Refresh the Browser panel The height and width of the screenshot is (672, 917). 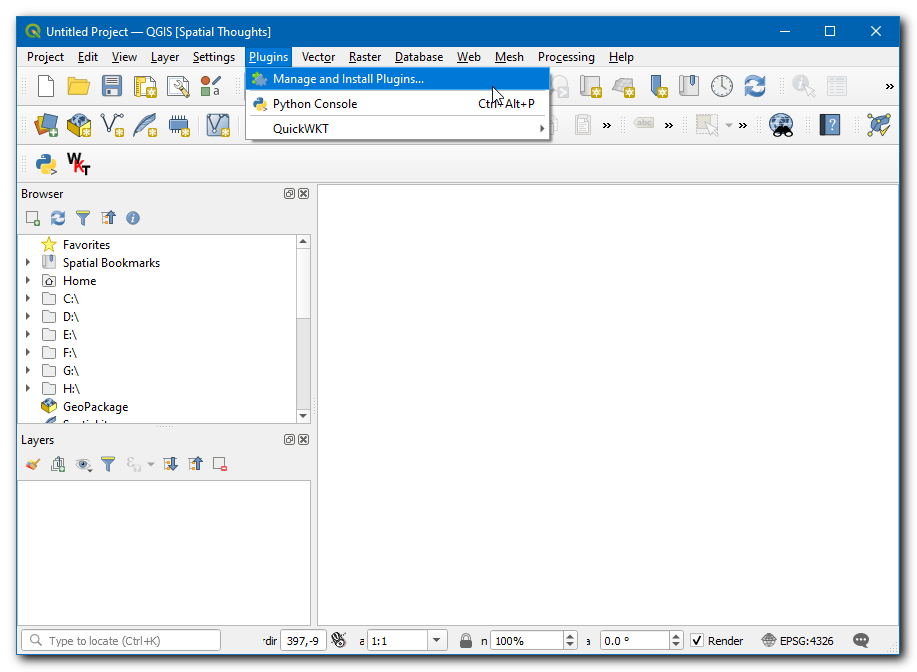coord(58,218)
